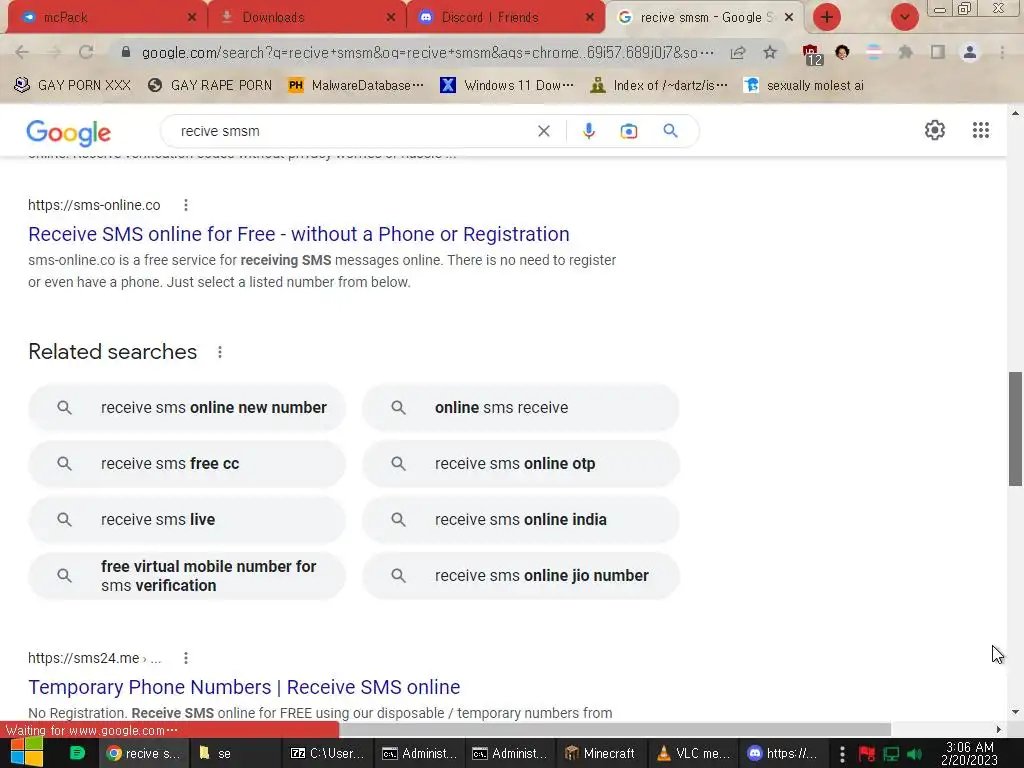The width and height of the screenshot is (1024, 768).
Task: Open Temporary Phone Numbers result link
Action: pyautogui.click(x=244, y=687)
